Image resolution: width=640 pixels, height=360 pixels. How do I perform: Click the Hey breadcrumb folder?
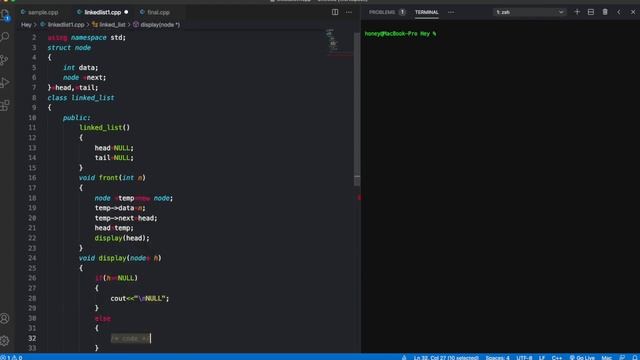coord(26,24)
